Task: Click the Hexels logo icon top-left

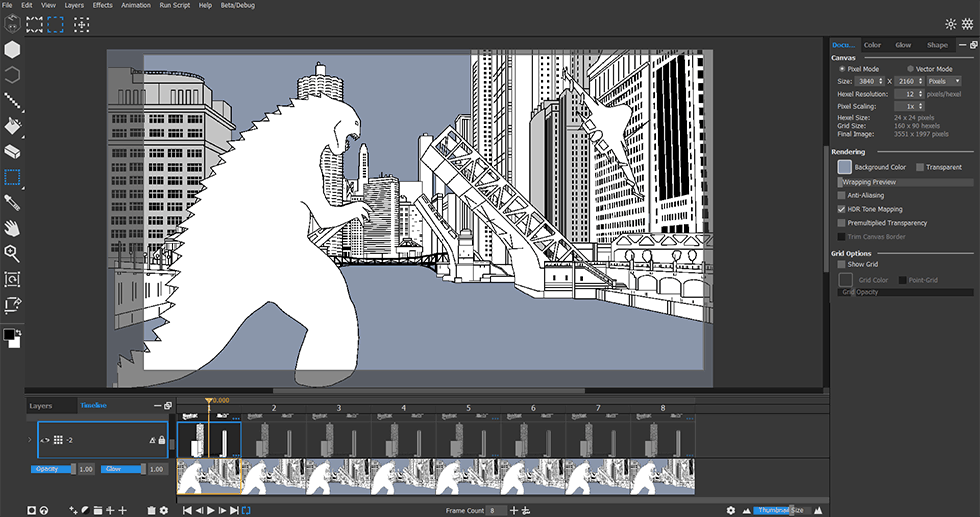Action: (x=12, y=24)
